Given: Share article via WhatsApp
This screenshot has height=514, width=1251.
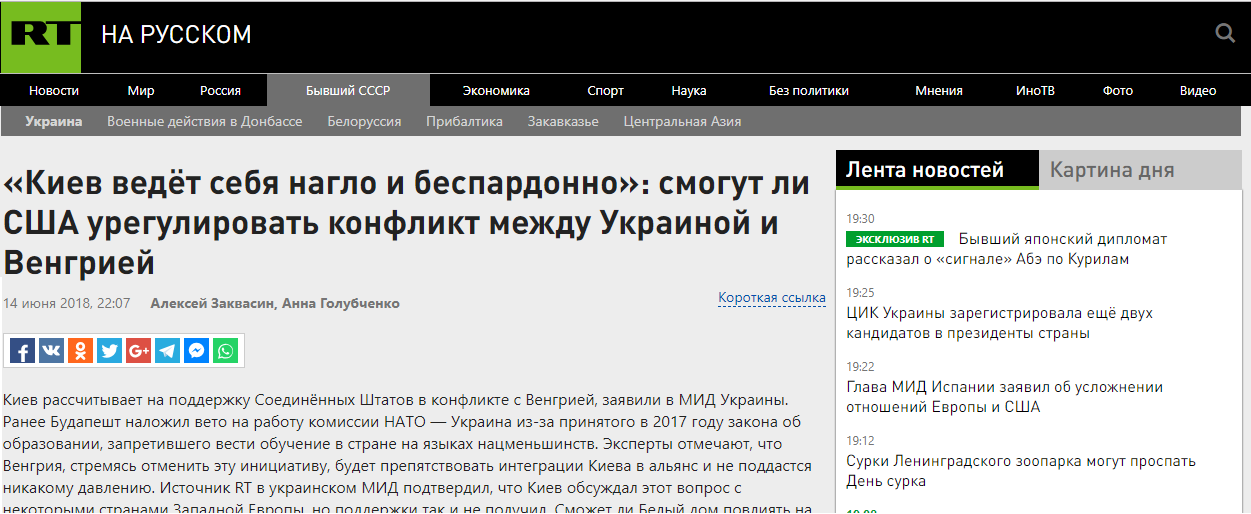Looking at the screenshot, I should pos(226,350).
